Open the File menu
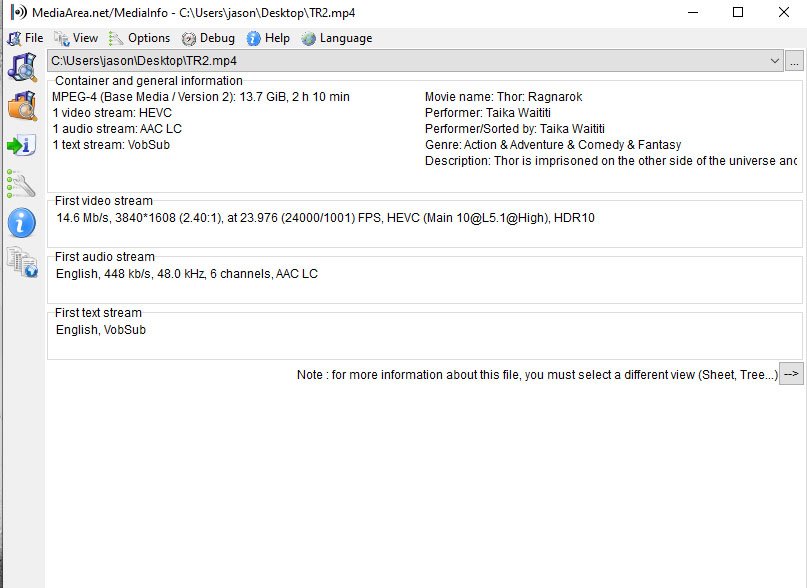Screen dimensions: 807x588 (x=25, y=38)
